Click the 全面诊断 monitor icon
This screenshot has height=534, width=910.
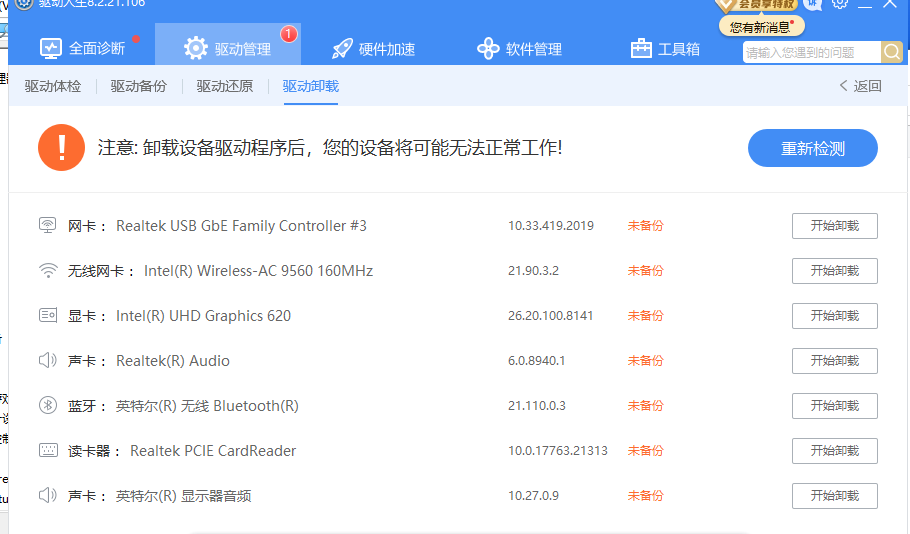point(50,49)
